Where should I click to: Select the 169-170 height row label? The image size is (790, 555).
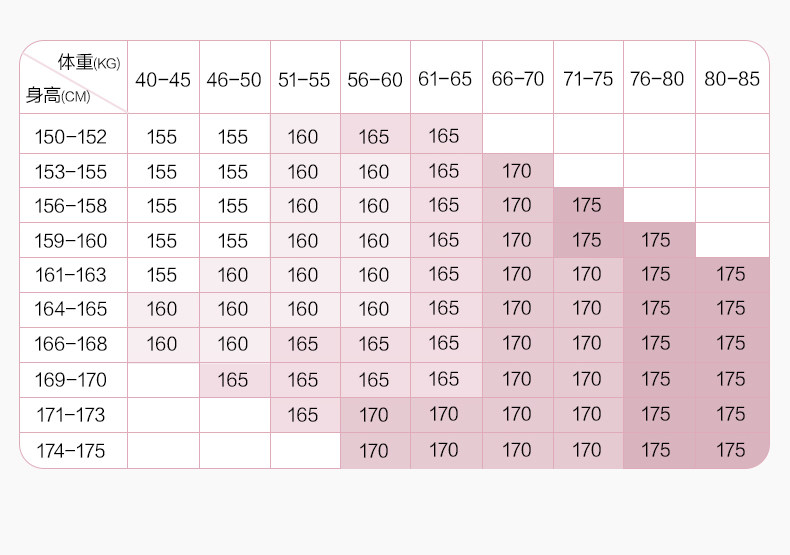click(71, 380)
